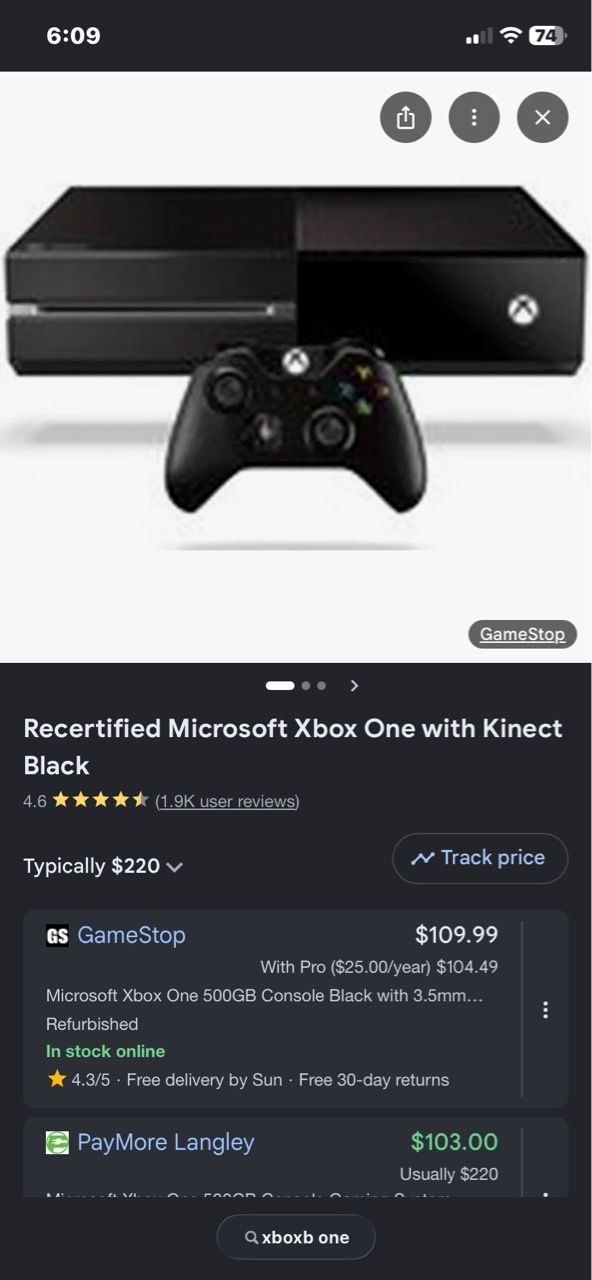
Task: Open GameStop image source label
Action: point(522,634)
